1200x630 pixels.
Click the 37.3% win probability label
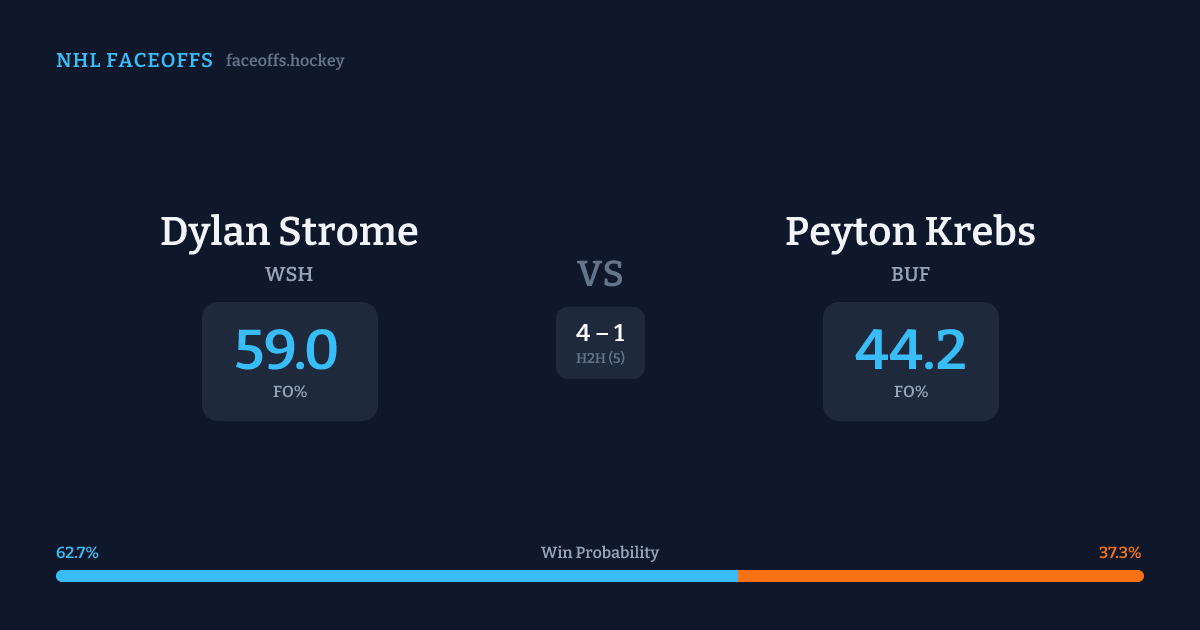coord(1120,552)
